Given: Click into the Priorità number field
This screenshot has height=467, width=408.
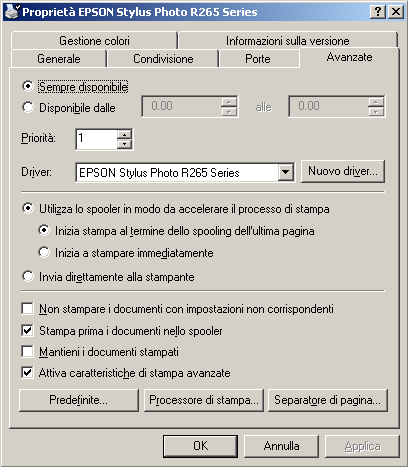Looking at the screenshot, I should click(x=97, y=139).
